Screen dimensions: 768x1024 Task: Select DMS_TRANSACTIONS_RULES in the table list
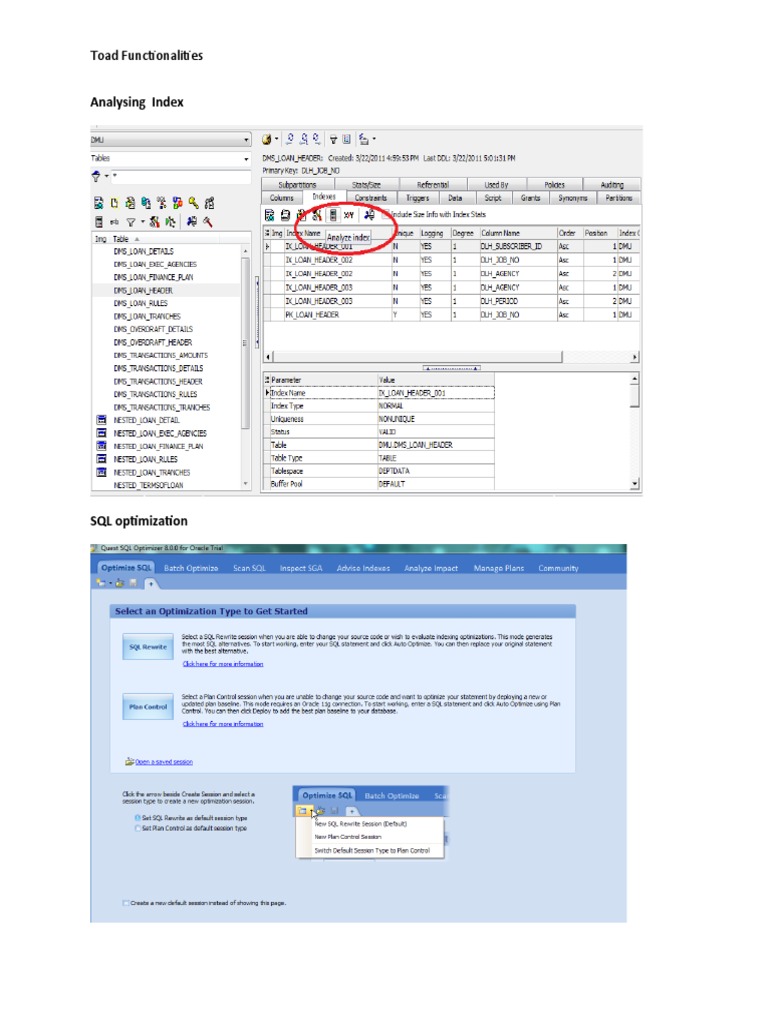(155, 394)
